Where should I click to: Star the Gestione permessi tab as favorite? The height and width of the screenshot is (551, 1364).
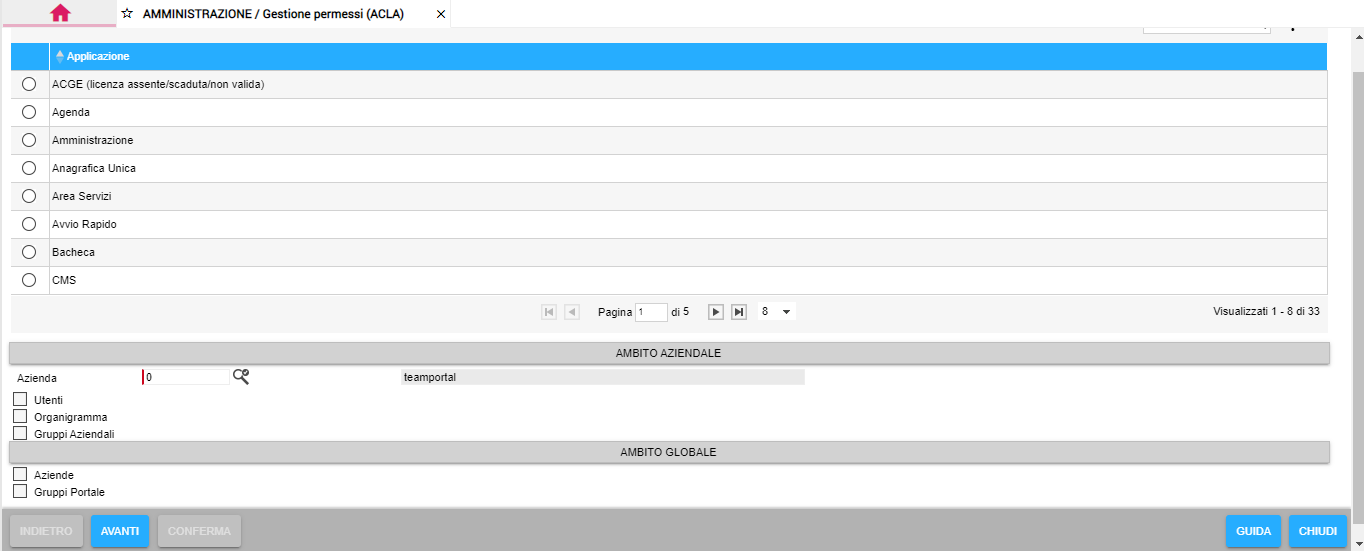pyautogui.click(x=127, y=14)
